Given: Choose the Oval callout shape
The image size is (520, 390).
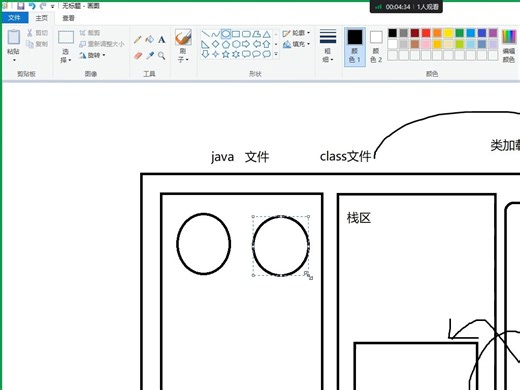Looking at the screenshot, I should coord(256,54).
